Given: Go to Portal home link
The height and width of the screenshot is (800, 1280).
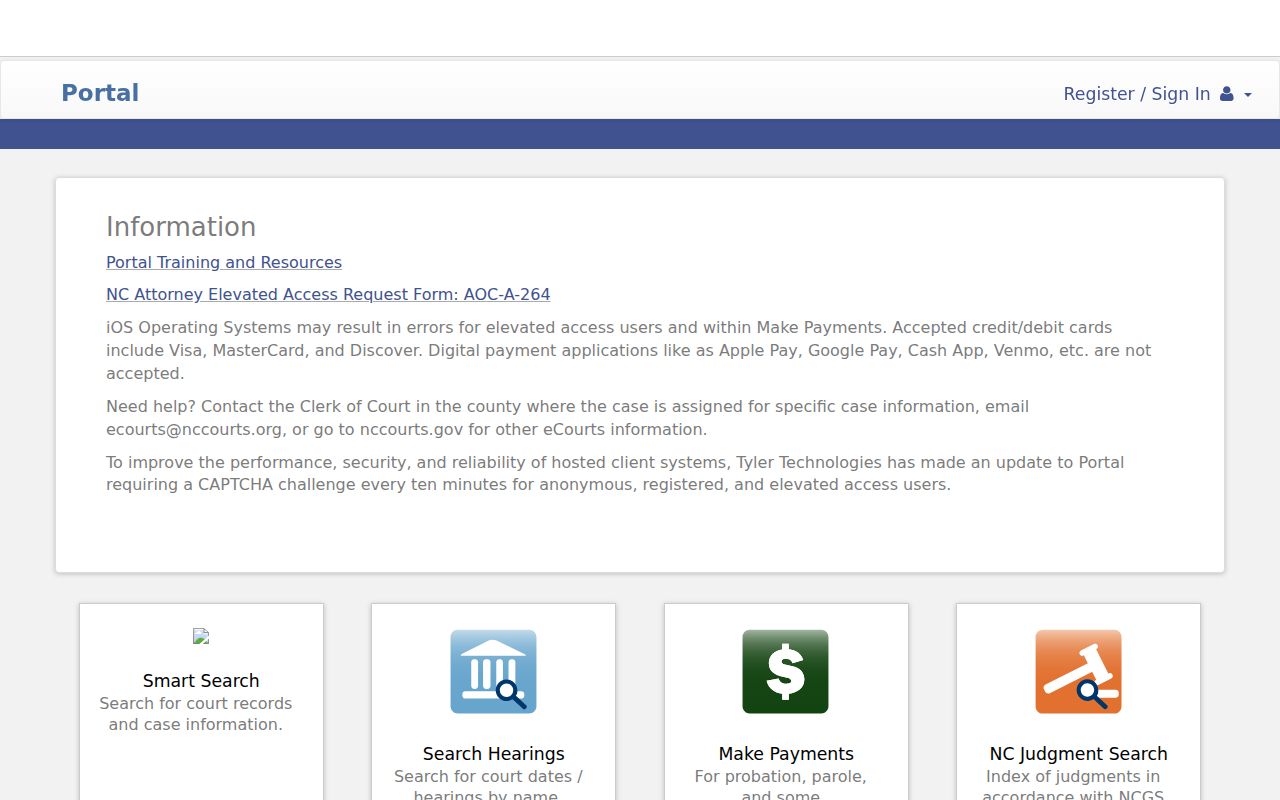Looking at the screenshot, I should coord(100,93).
